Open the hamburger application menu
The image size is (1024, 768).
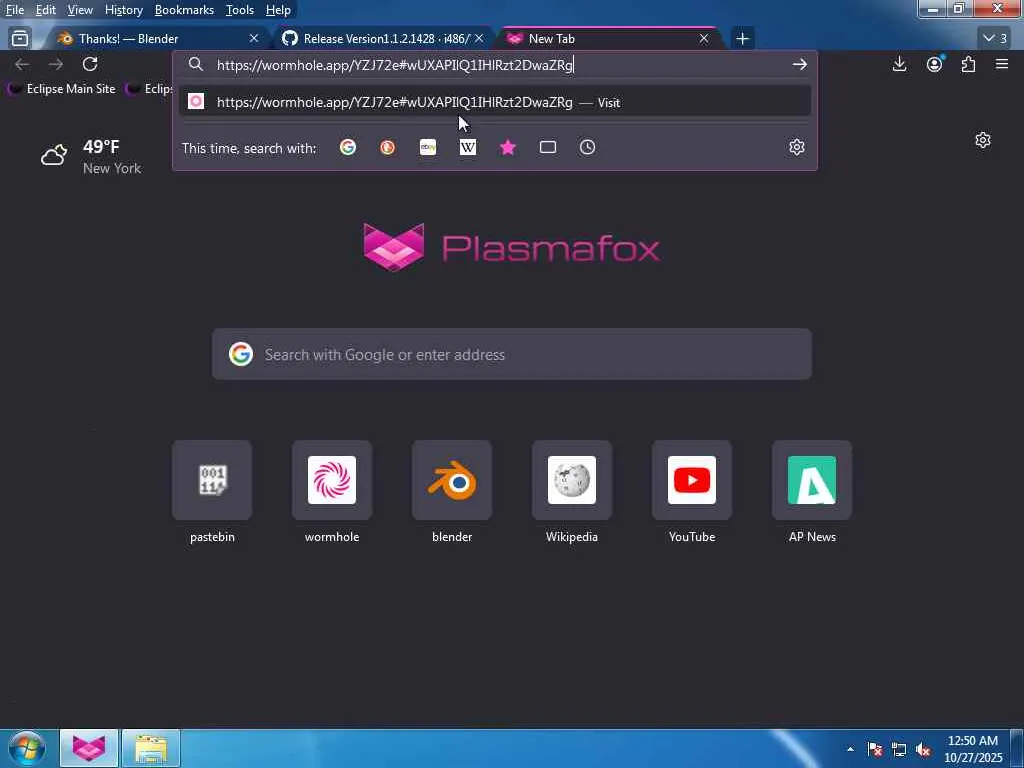pos(1002,64)
